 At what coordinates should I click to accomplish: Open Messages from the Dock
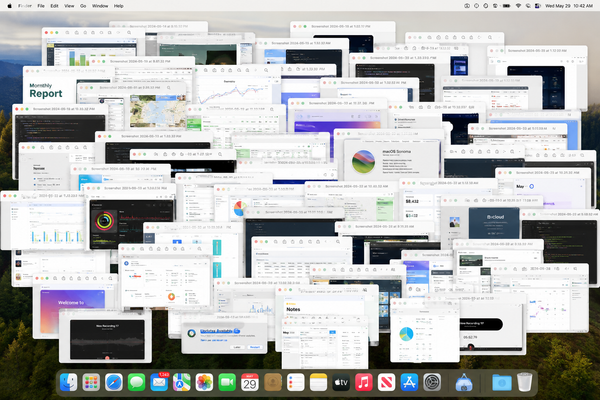click(x=136, y=382)
